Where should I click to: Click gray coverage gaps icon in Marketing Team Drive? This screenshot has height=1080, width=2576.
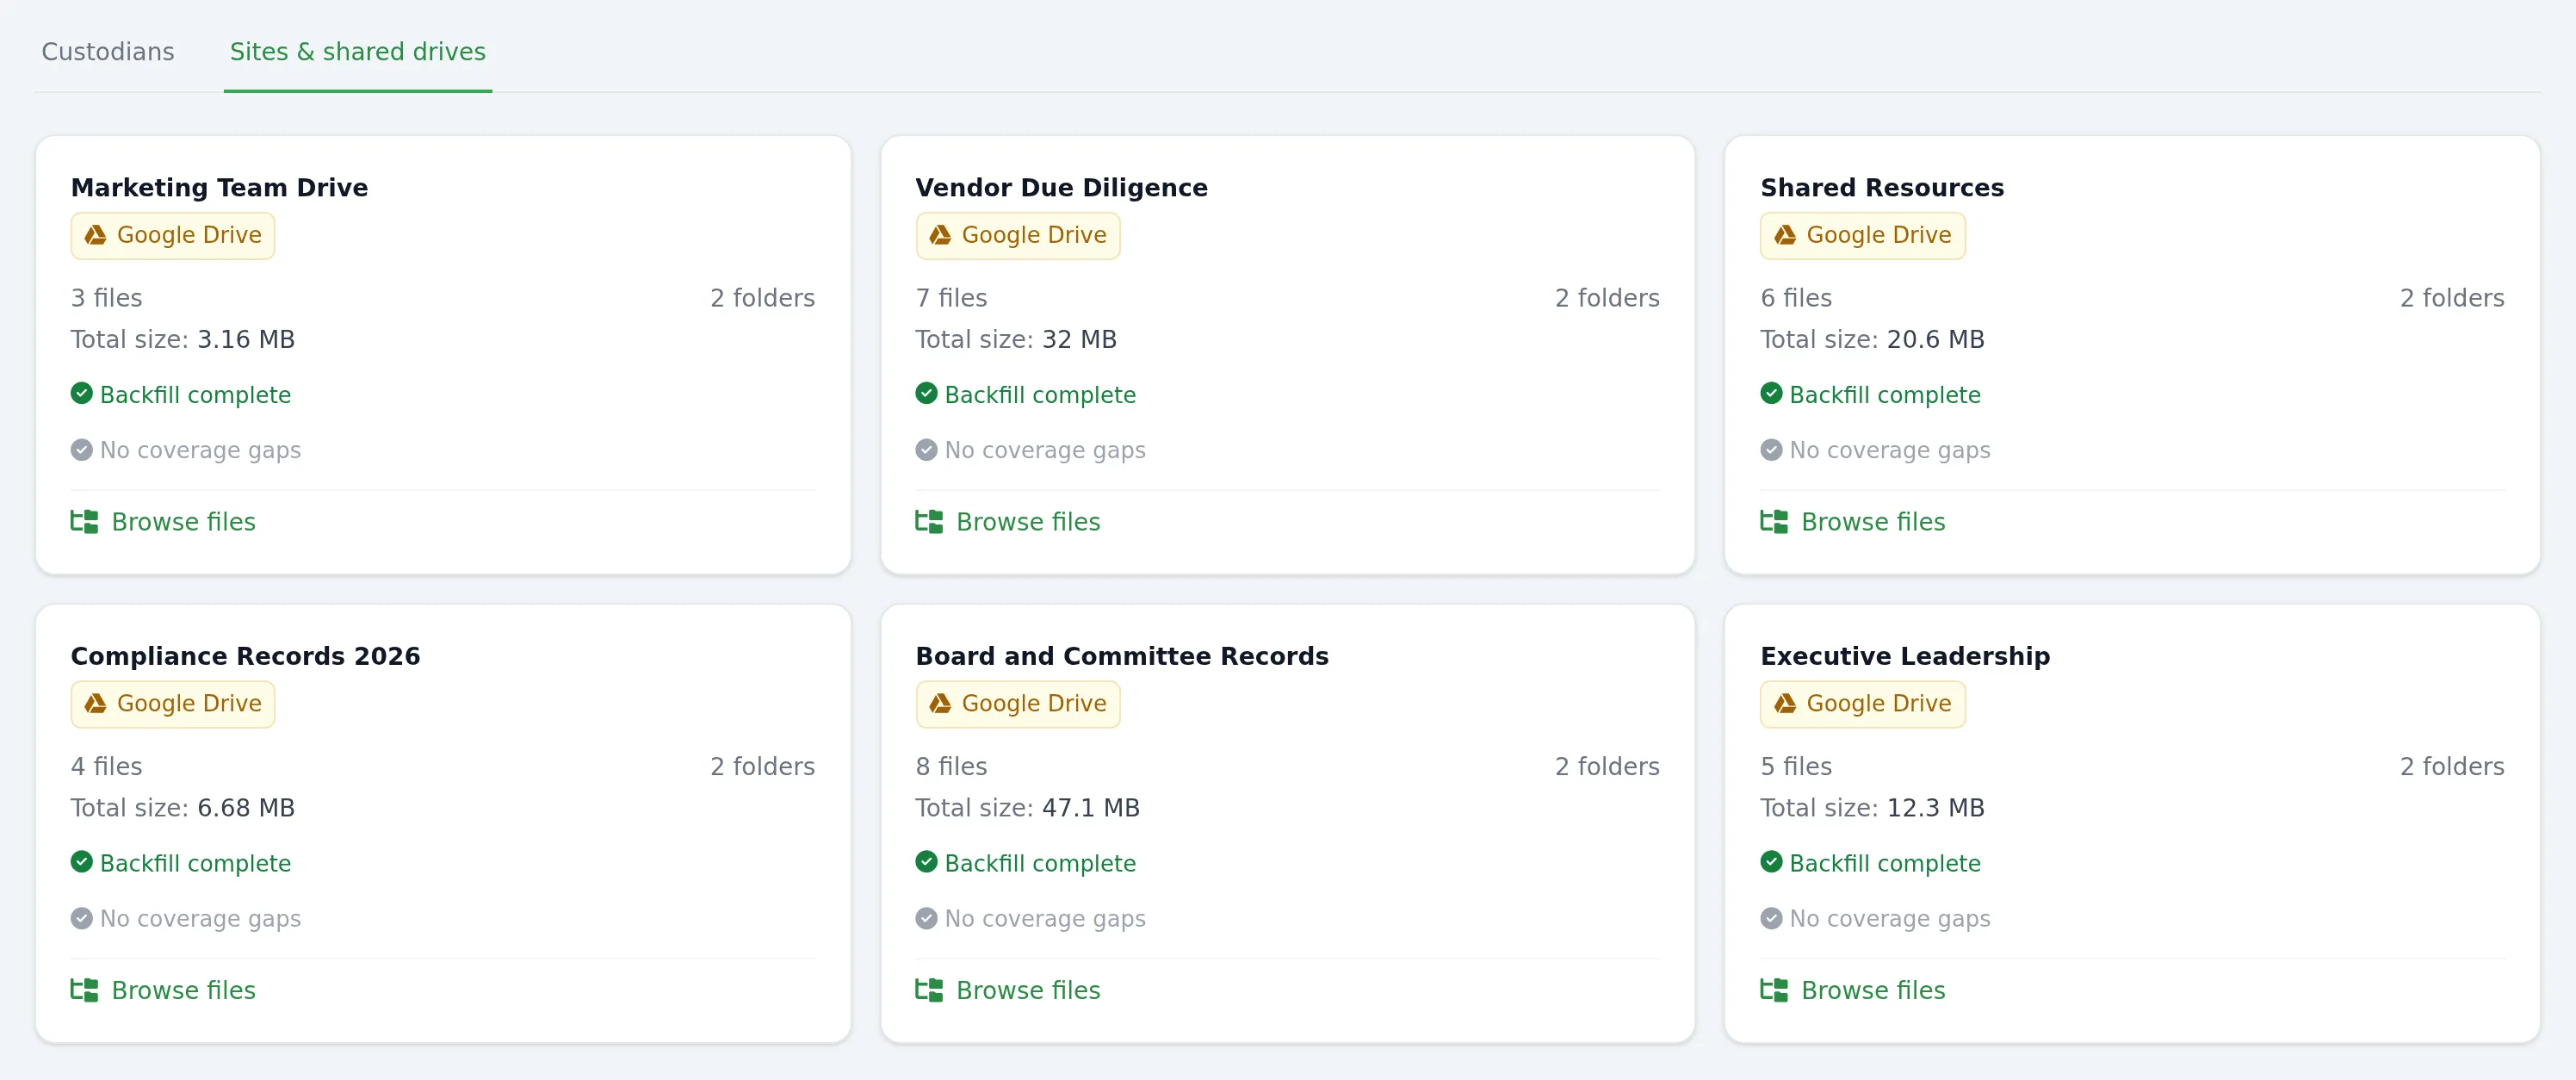click(x=82, y=450)
